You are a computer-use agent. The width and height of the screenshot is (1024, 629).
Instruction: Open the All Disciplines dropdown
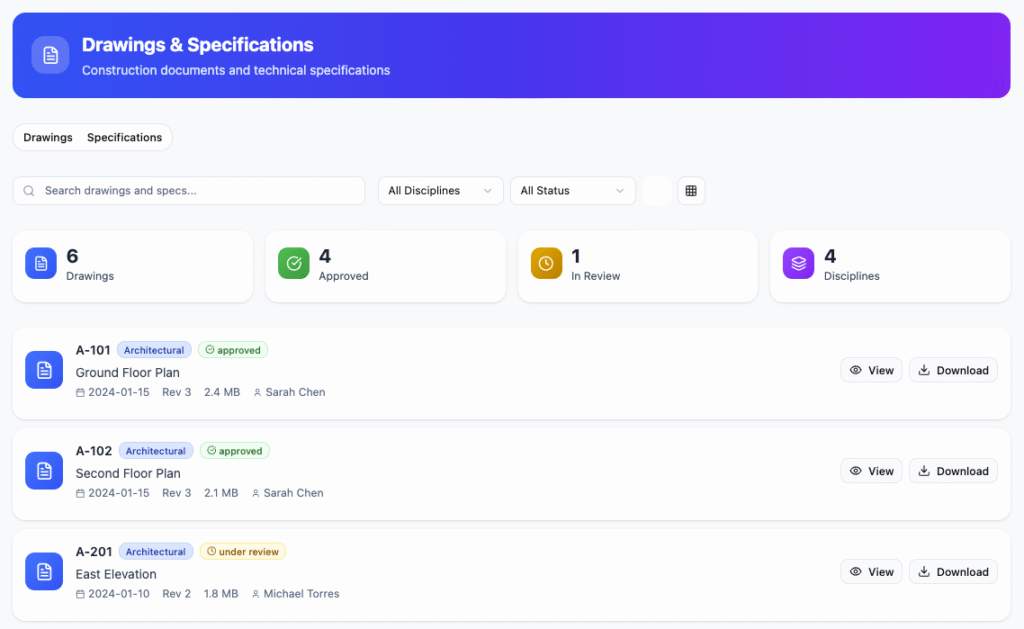tap(440, 191)
